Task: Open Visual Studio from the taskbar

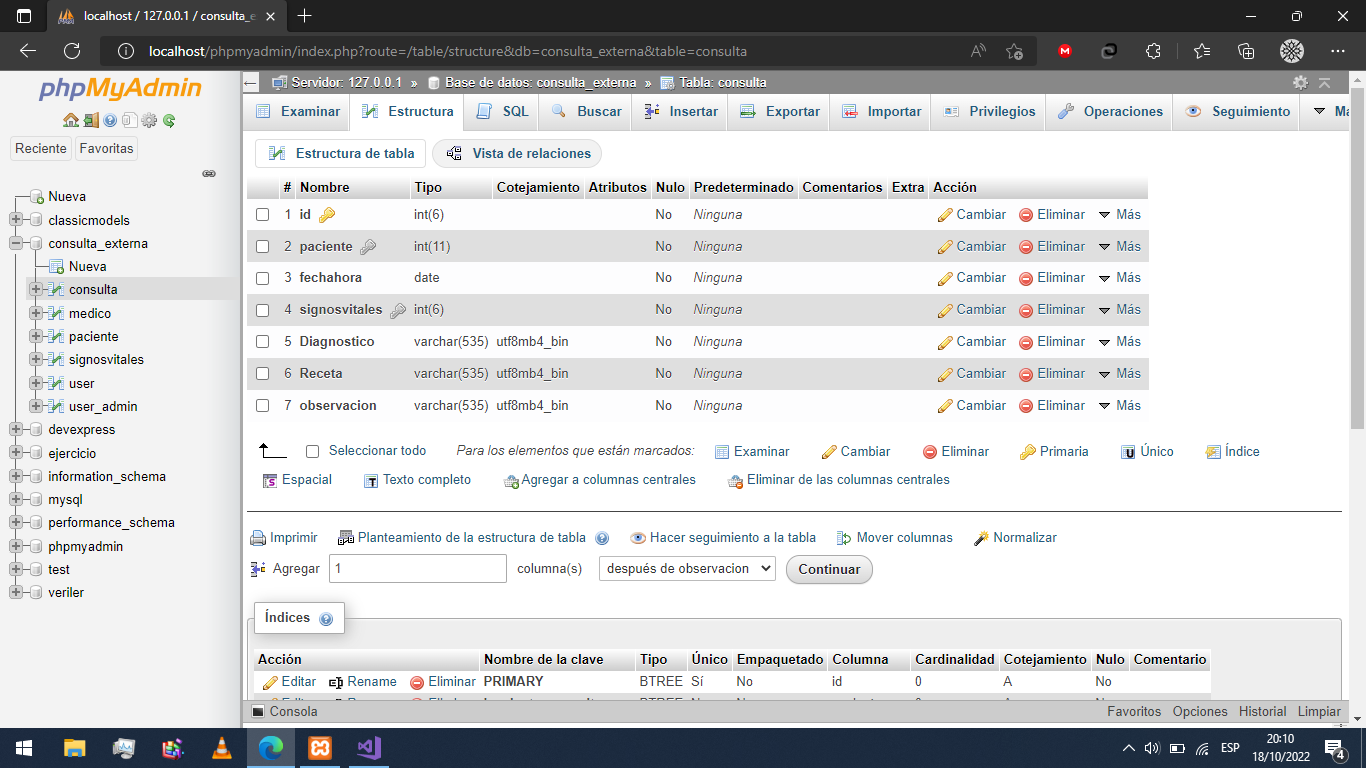Action: [369, 747]
